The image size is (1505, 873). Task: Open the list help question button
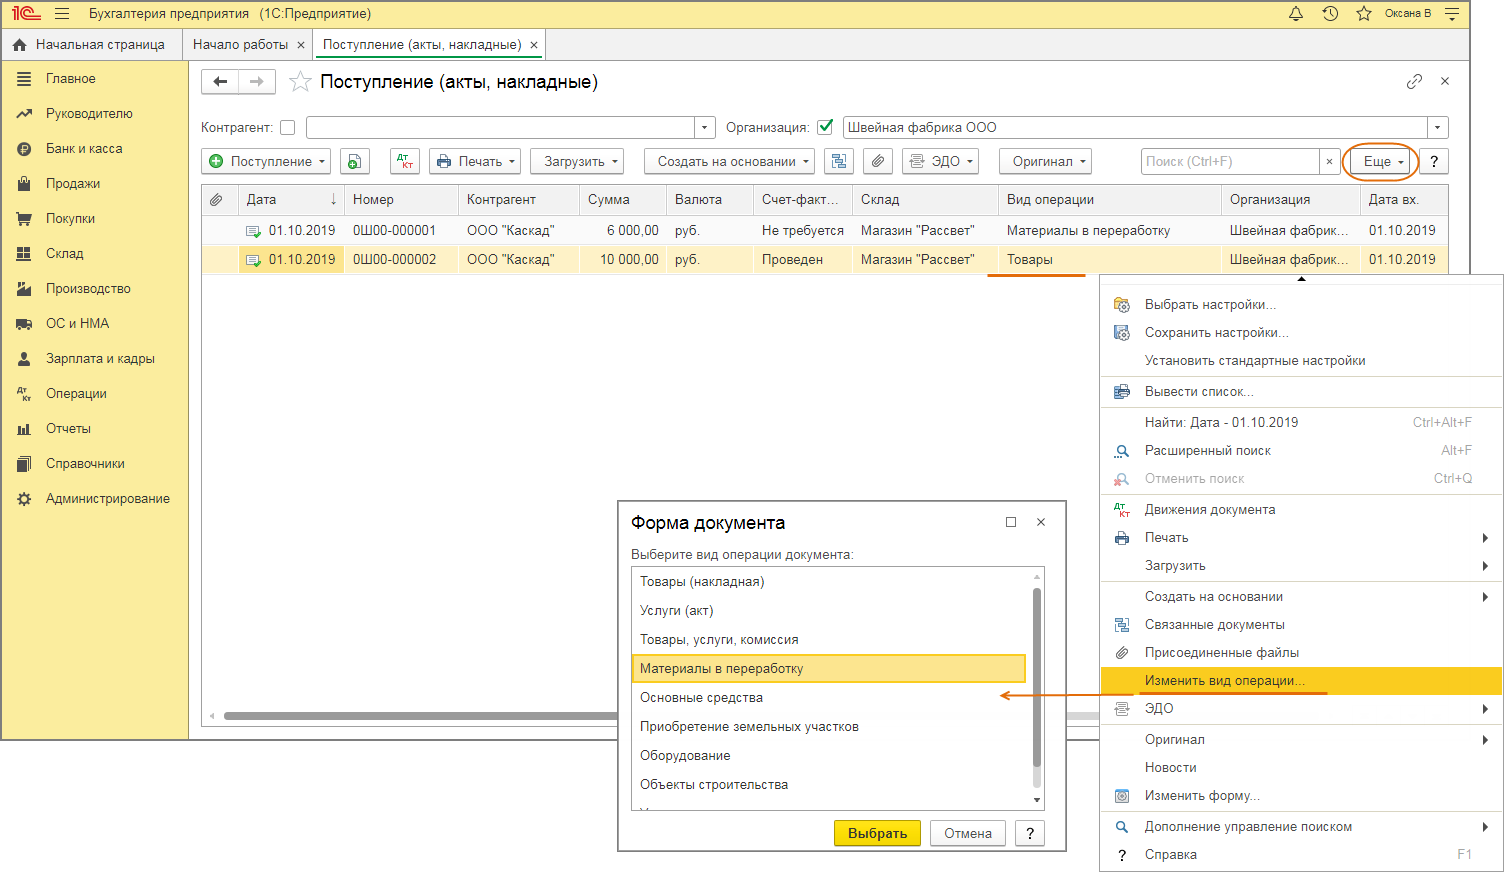point(1434,161)
